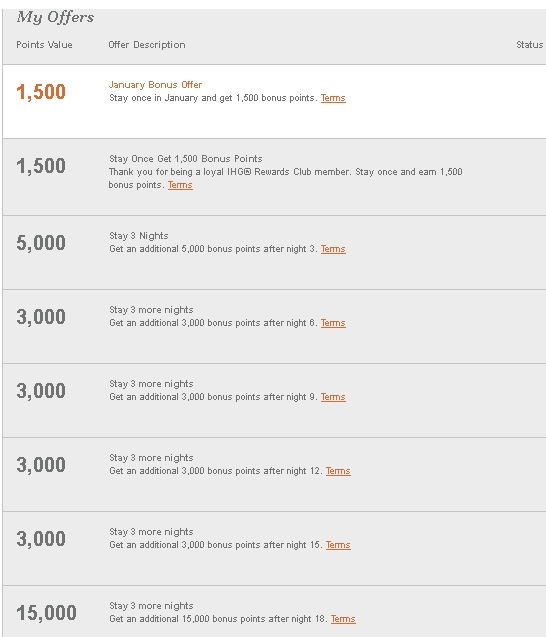Open Terms for bonus after night 12
The width and height of the screenshot is (546, 637).
point(338,471)
